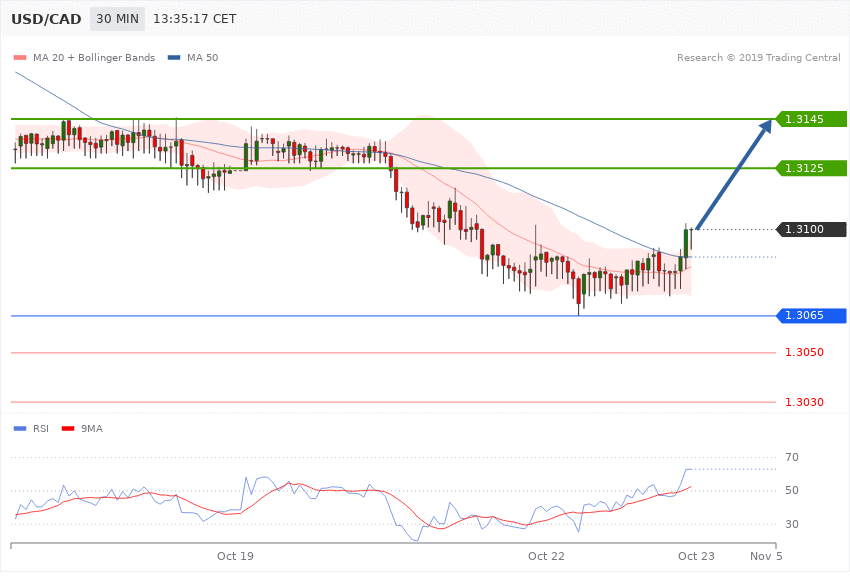Click the MA 20 + Bollinger Bands legend swatch
Image resolution: width=850 pixels, height=576 pixels.
coord(20,57)
